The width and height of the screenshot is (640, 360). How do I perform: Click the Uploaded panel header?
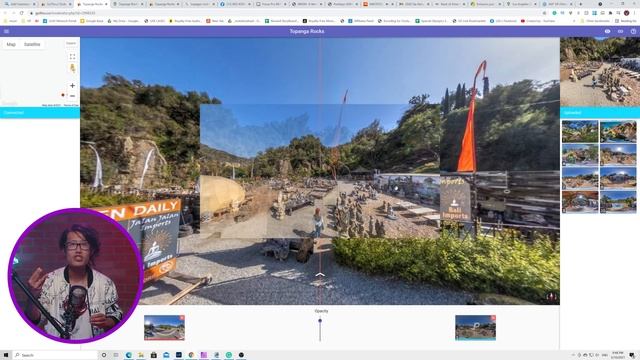tap(600, 113)
